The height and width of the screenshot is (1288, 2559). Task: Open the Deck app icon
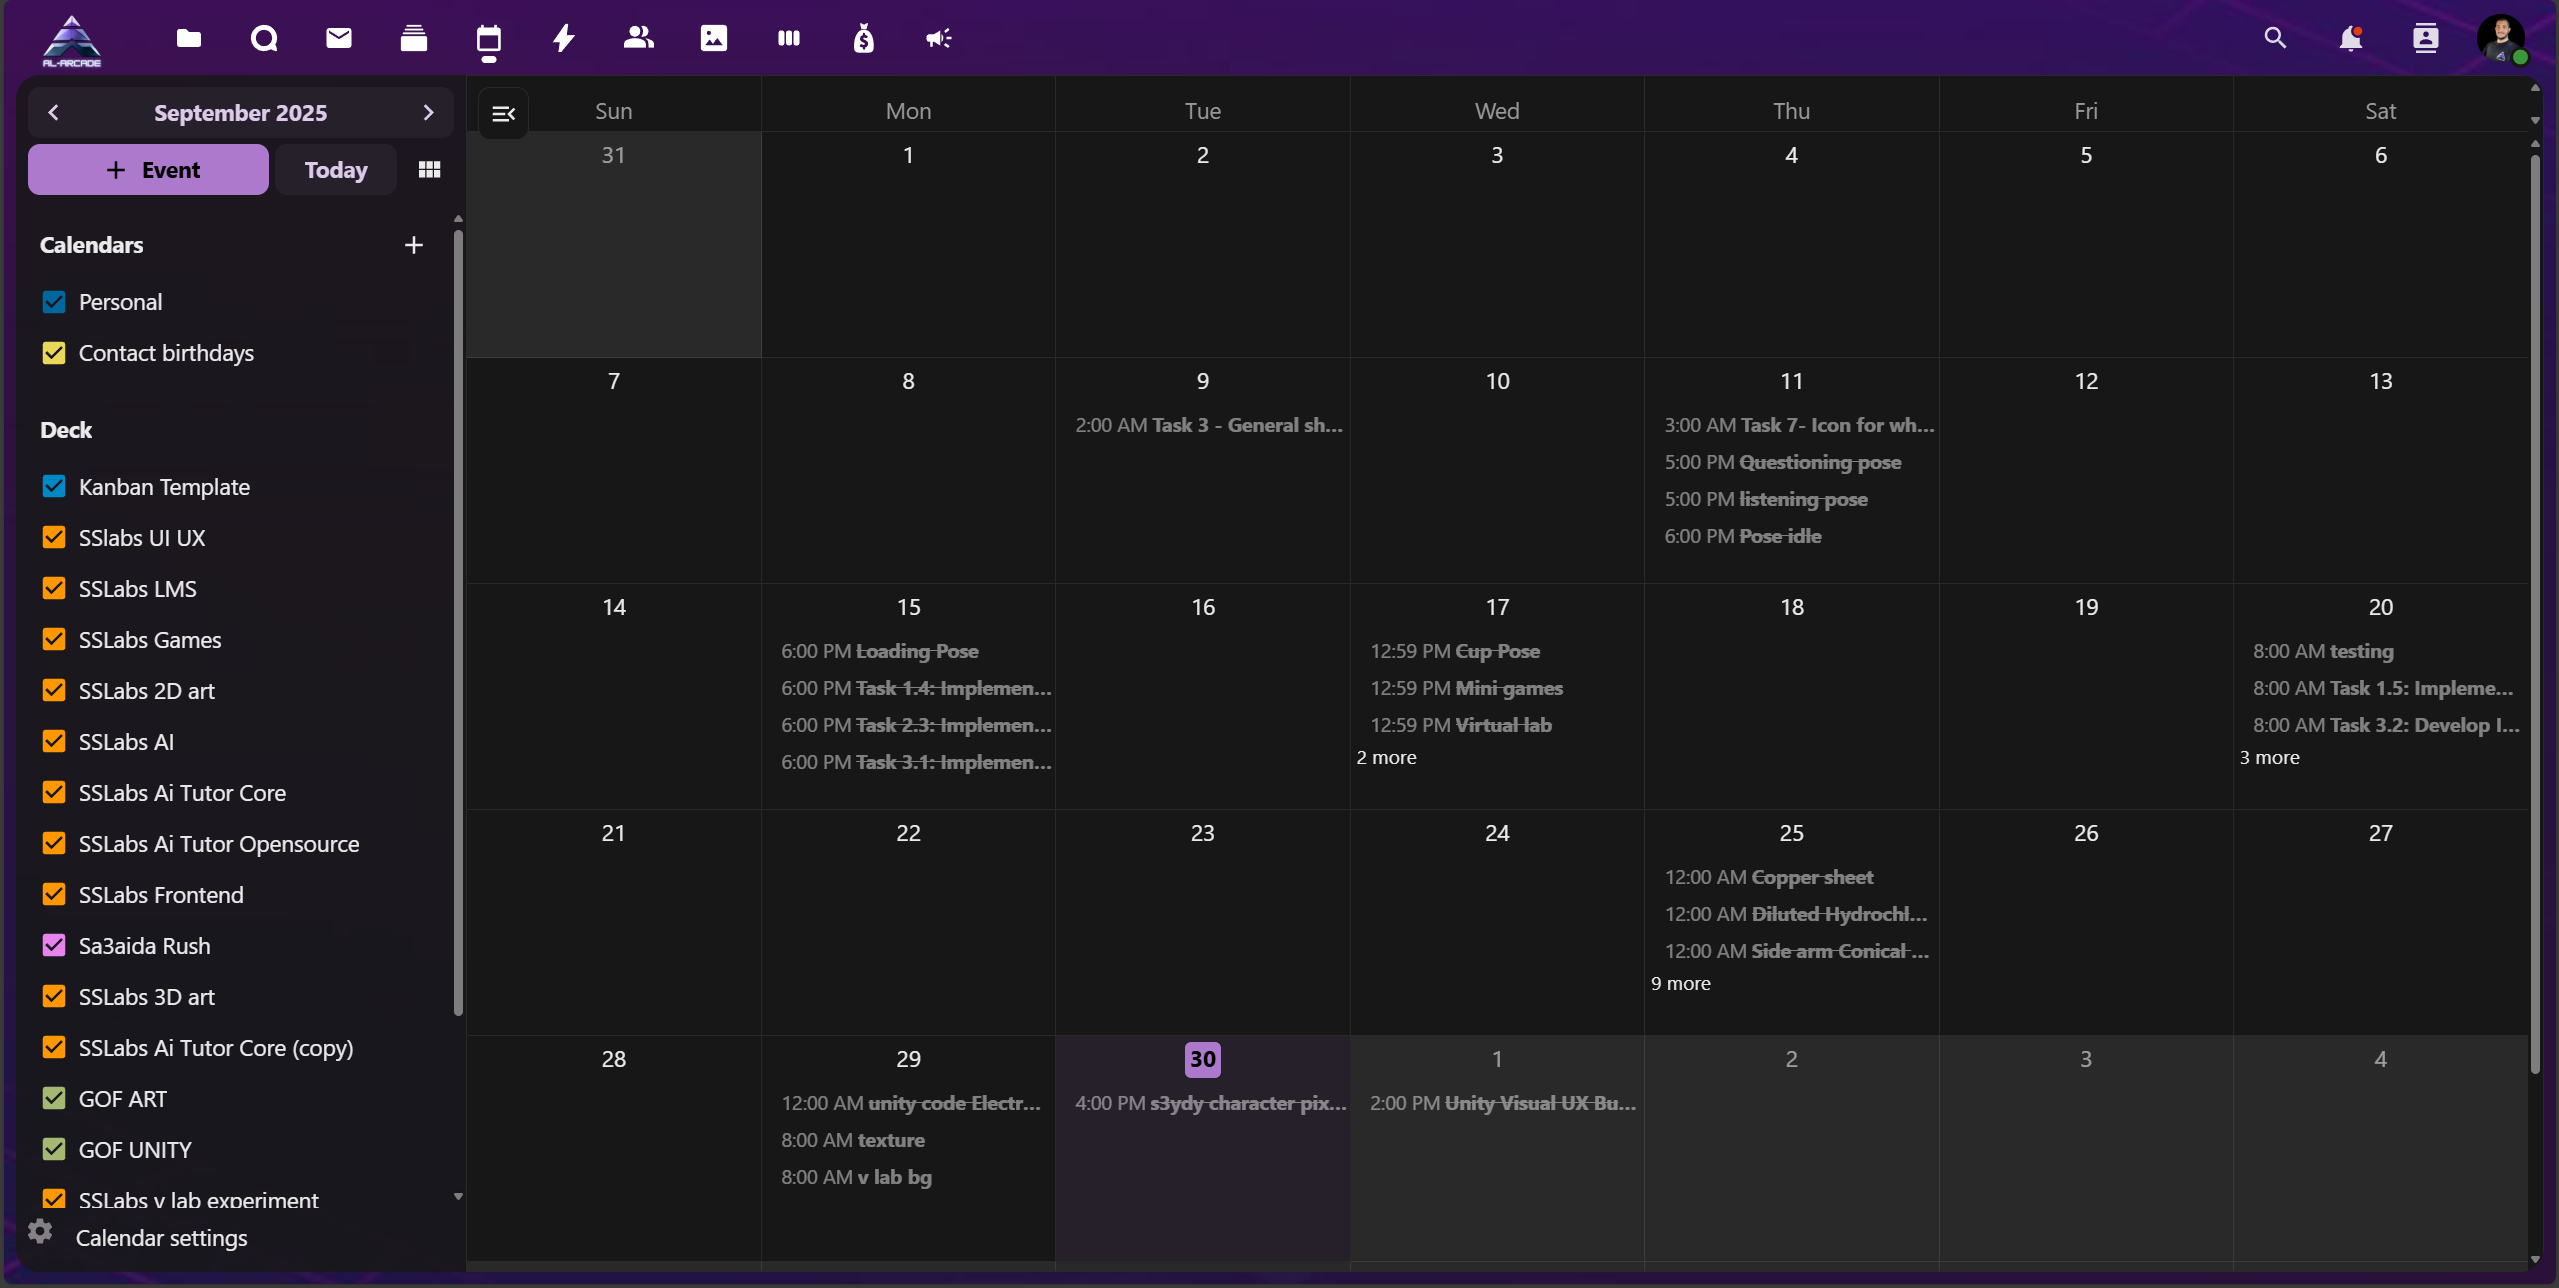click(x=414, y=38)
